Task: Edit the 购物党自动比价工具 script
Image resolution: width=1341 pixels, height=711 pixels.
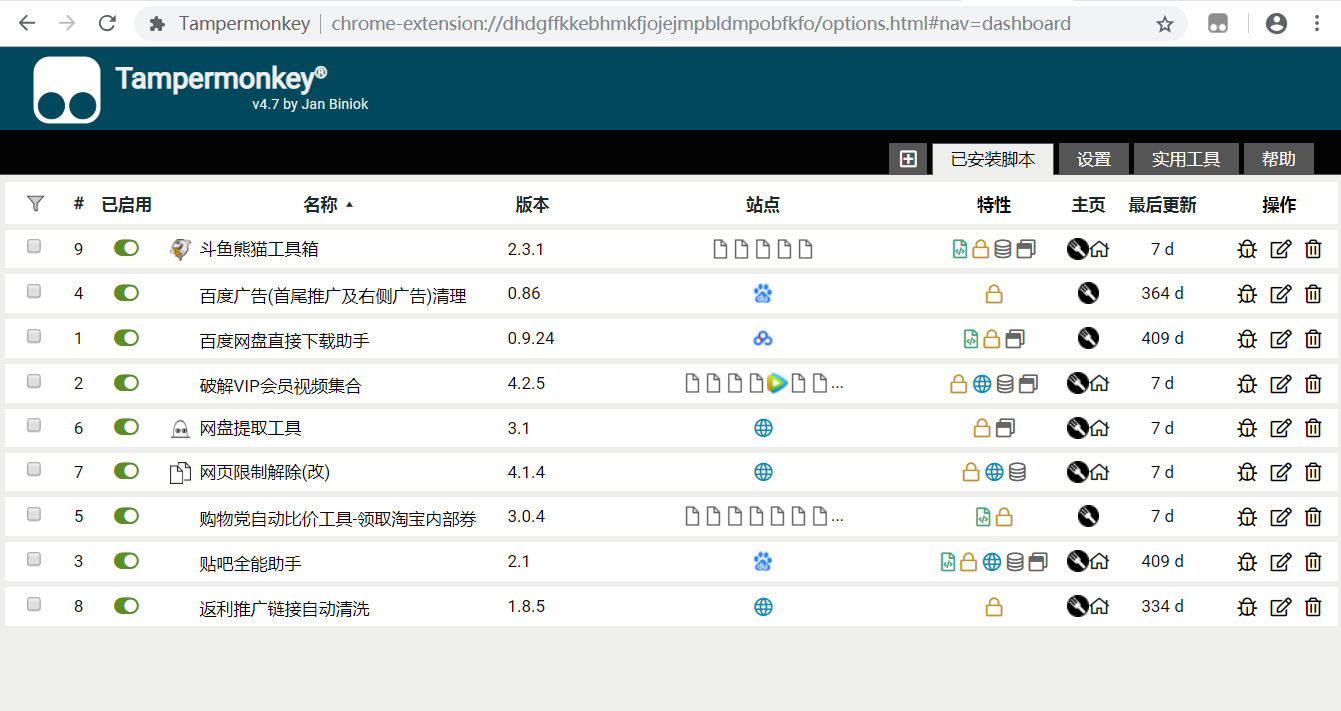Action: pos(1280,517)
